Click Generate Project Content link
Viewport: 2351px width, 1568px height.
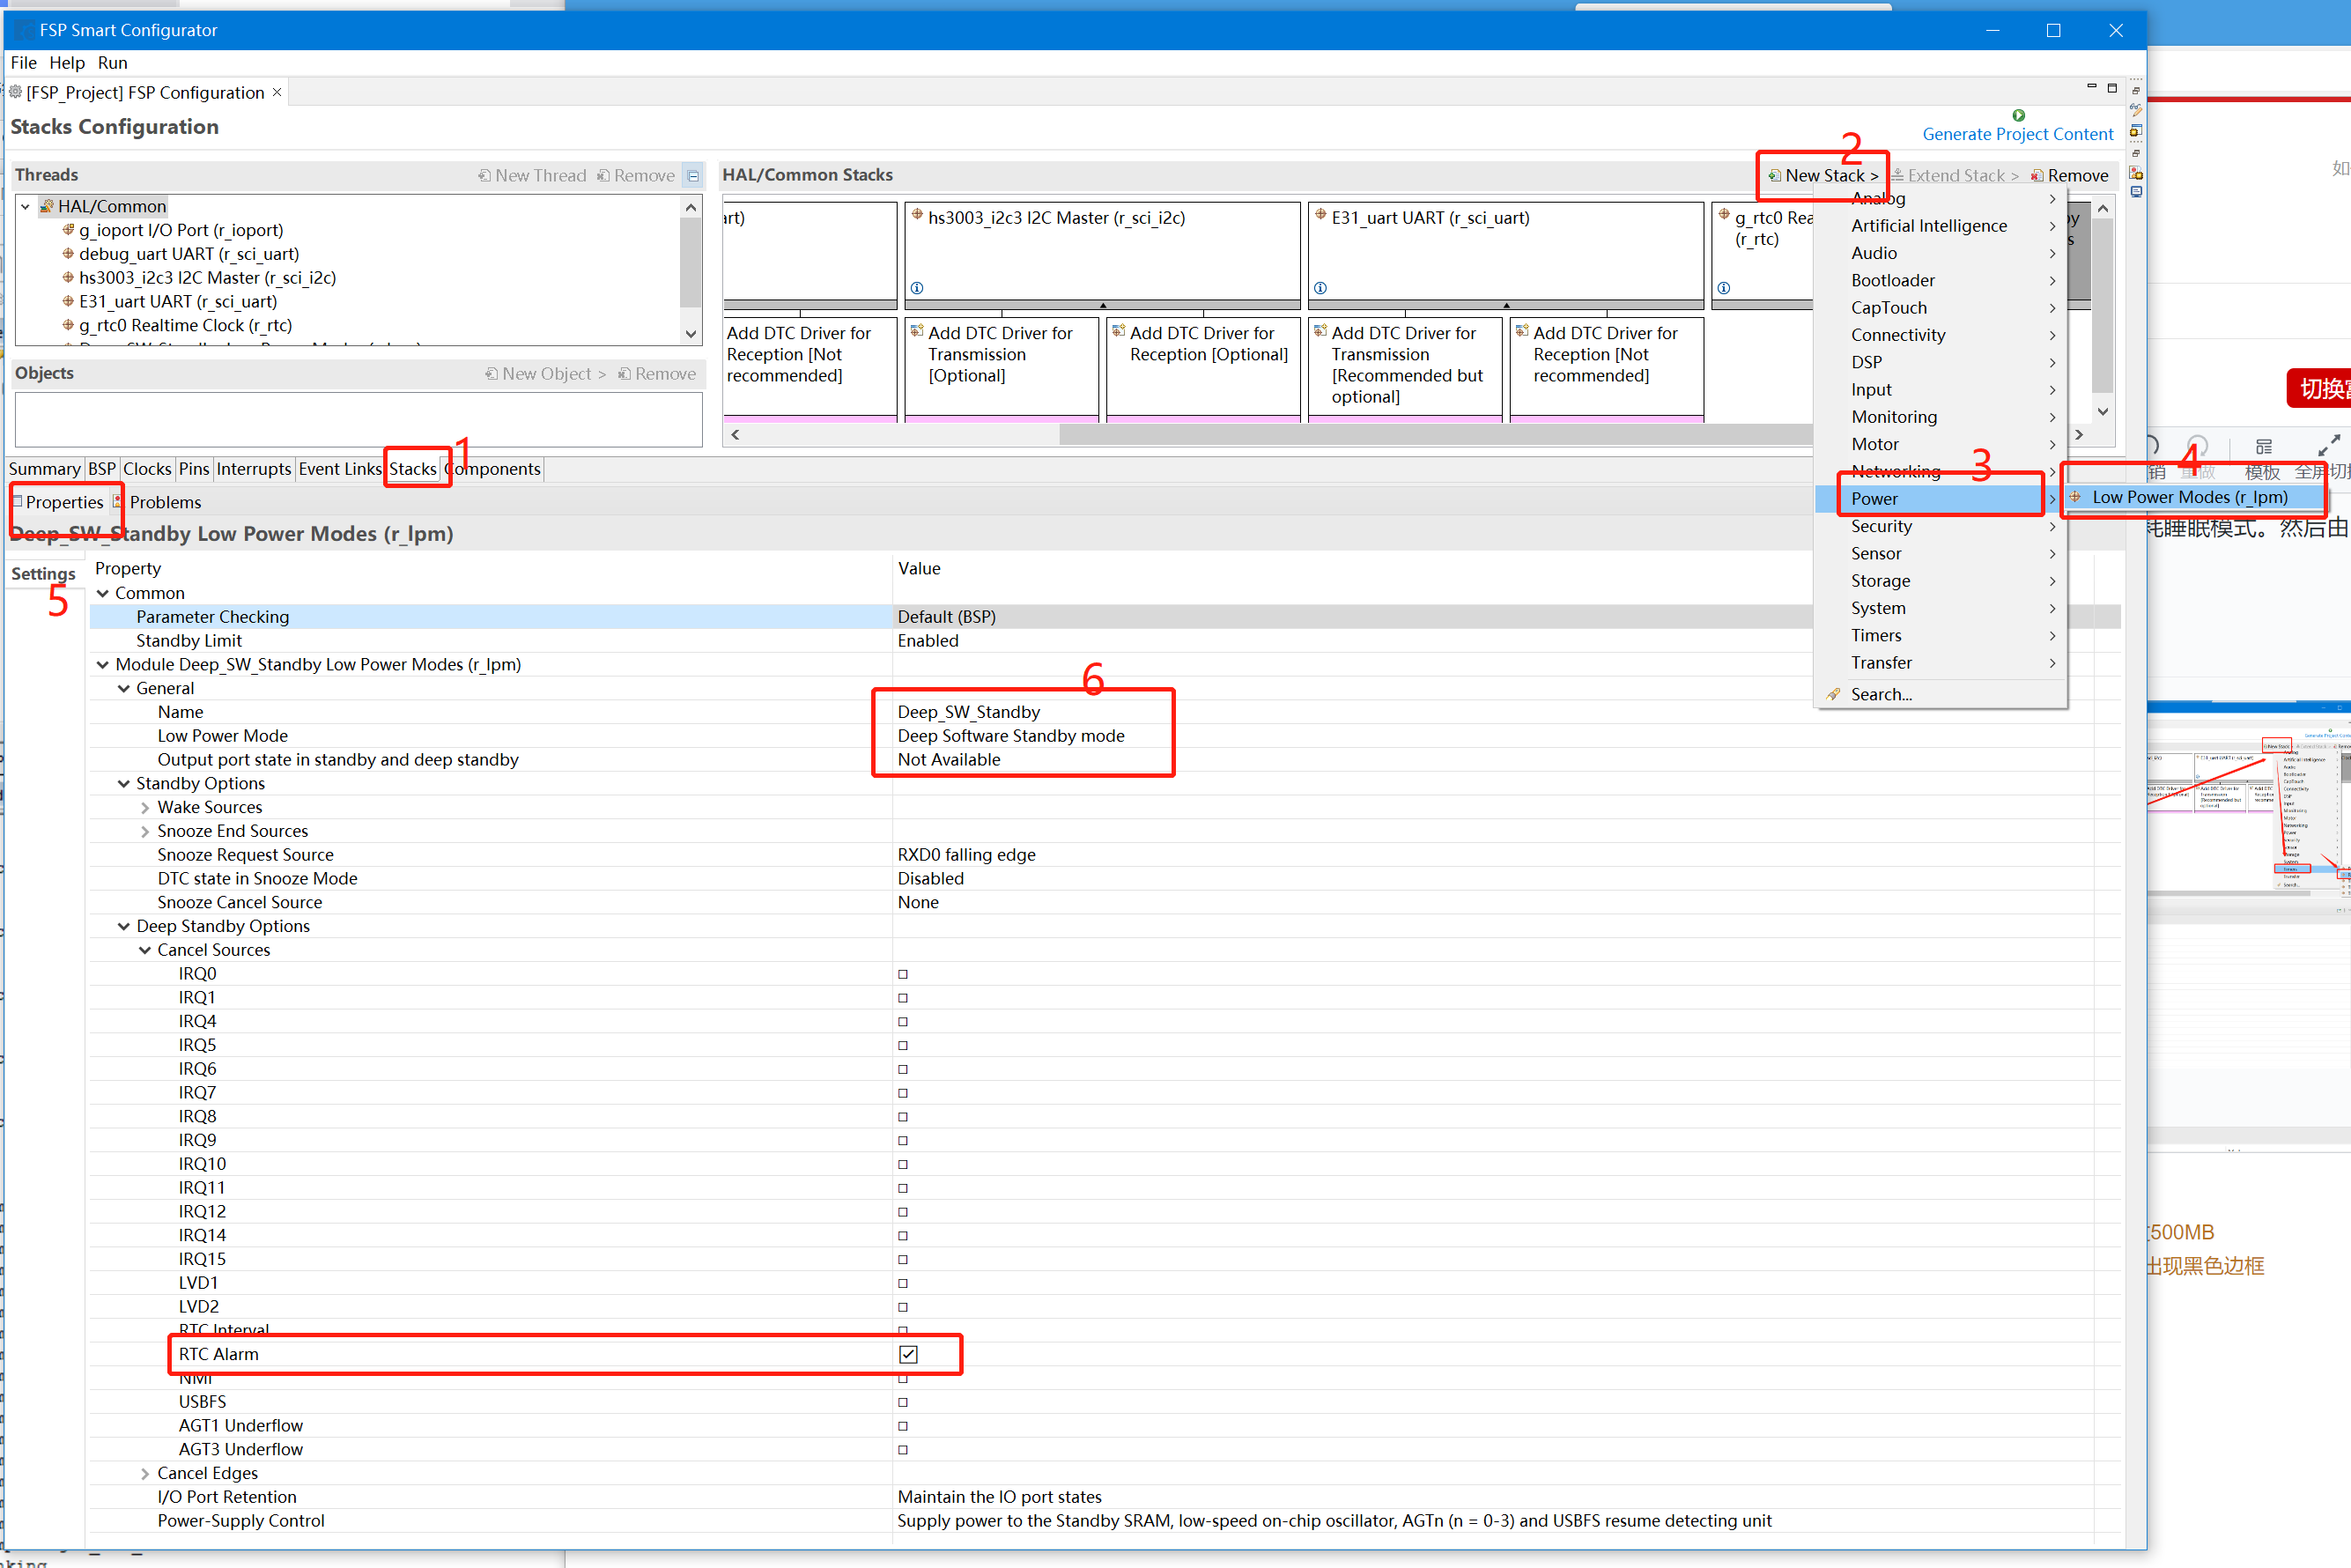click(x=2017, y=134)
